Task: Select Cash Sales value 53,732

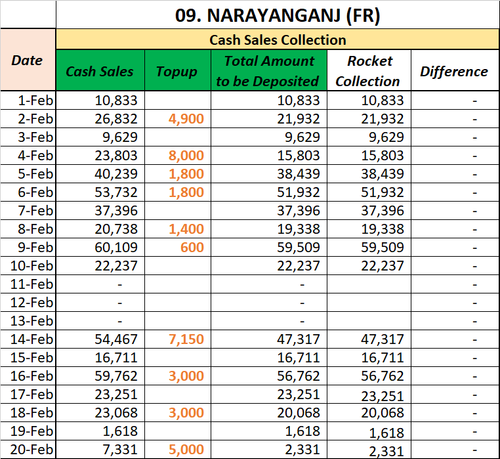Action: (100, 192)
